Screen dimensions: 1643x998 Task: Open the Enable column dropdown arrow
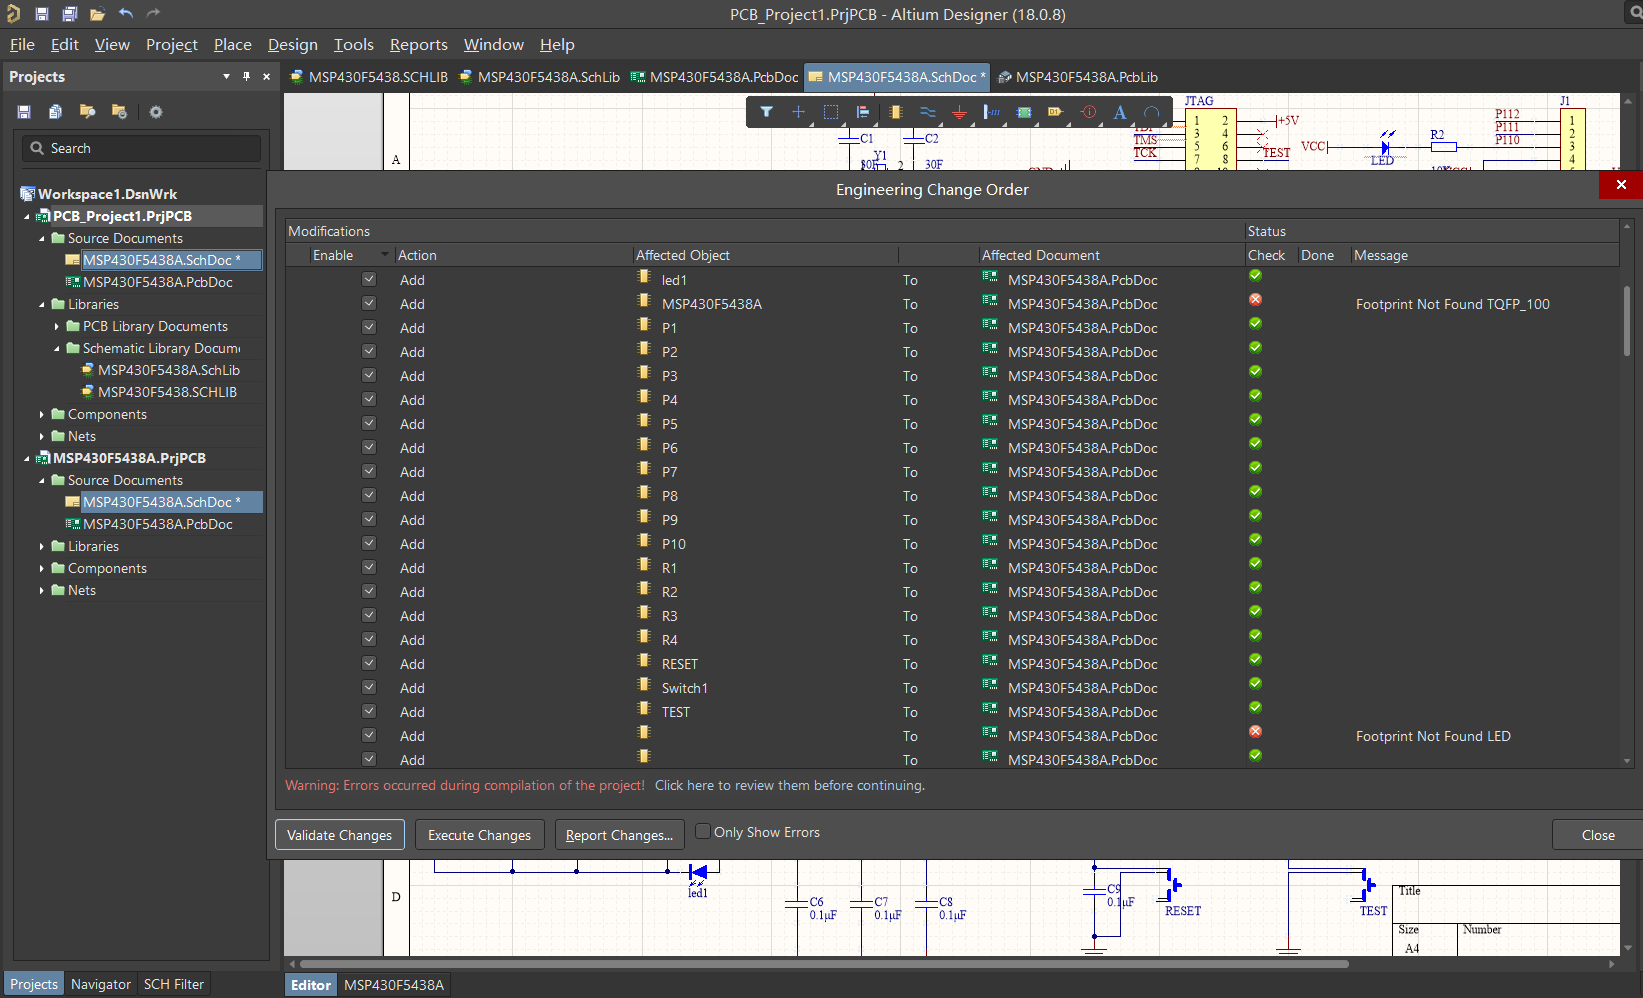[x=385, y=255]
